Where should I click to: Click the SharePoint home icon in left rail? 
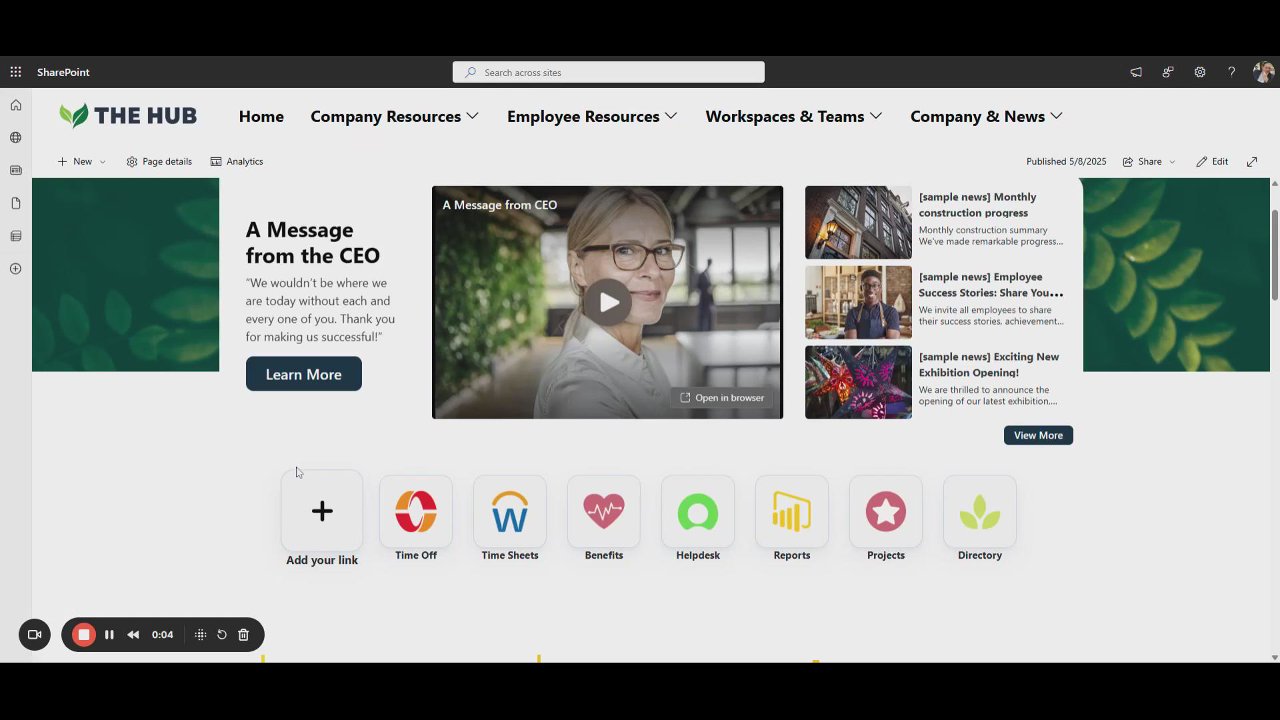pyautogui.click(x=16, y=105)
